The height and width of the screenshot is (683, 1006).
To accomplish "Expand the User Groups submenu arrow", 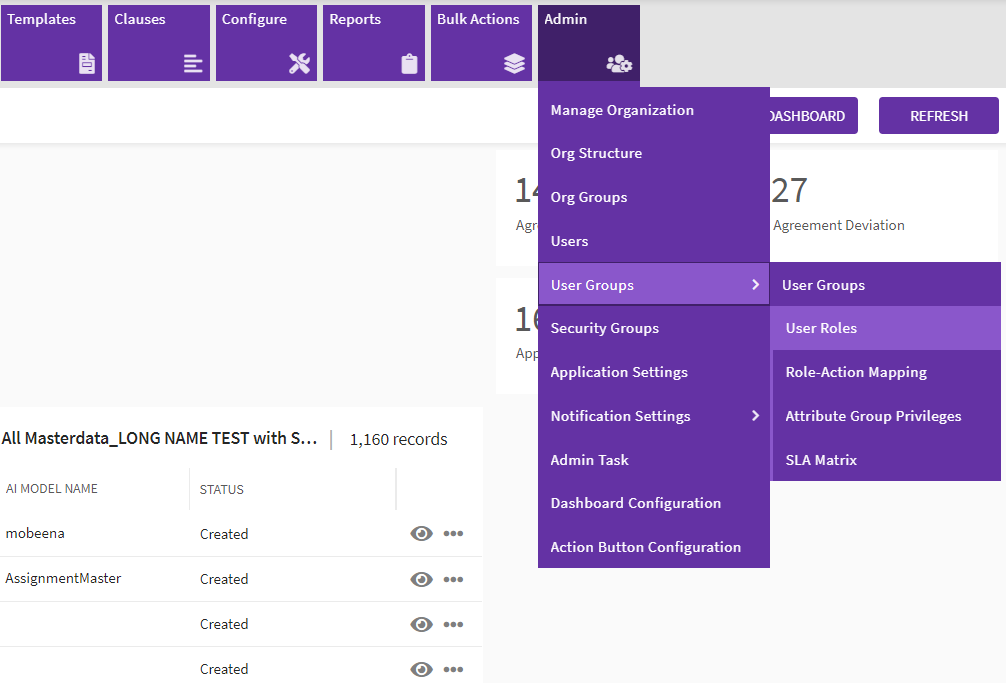I will click(755, 285).
